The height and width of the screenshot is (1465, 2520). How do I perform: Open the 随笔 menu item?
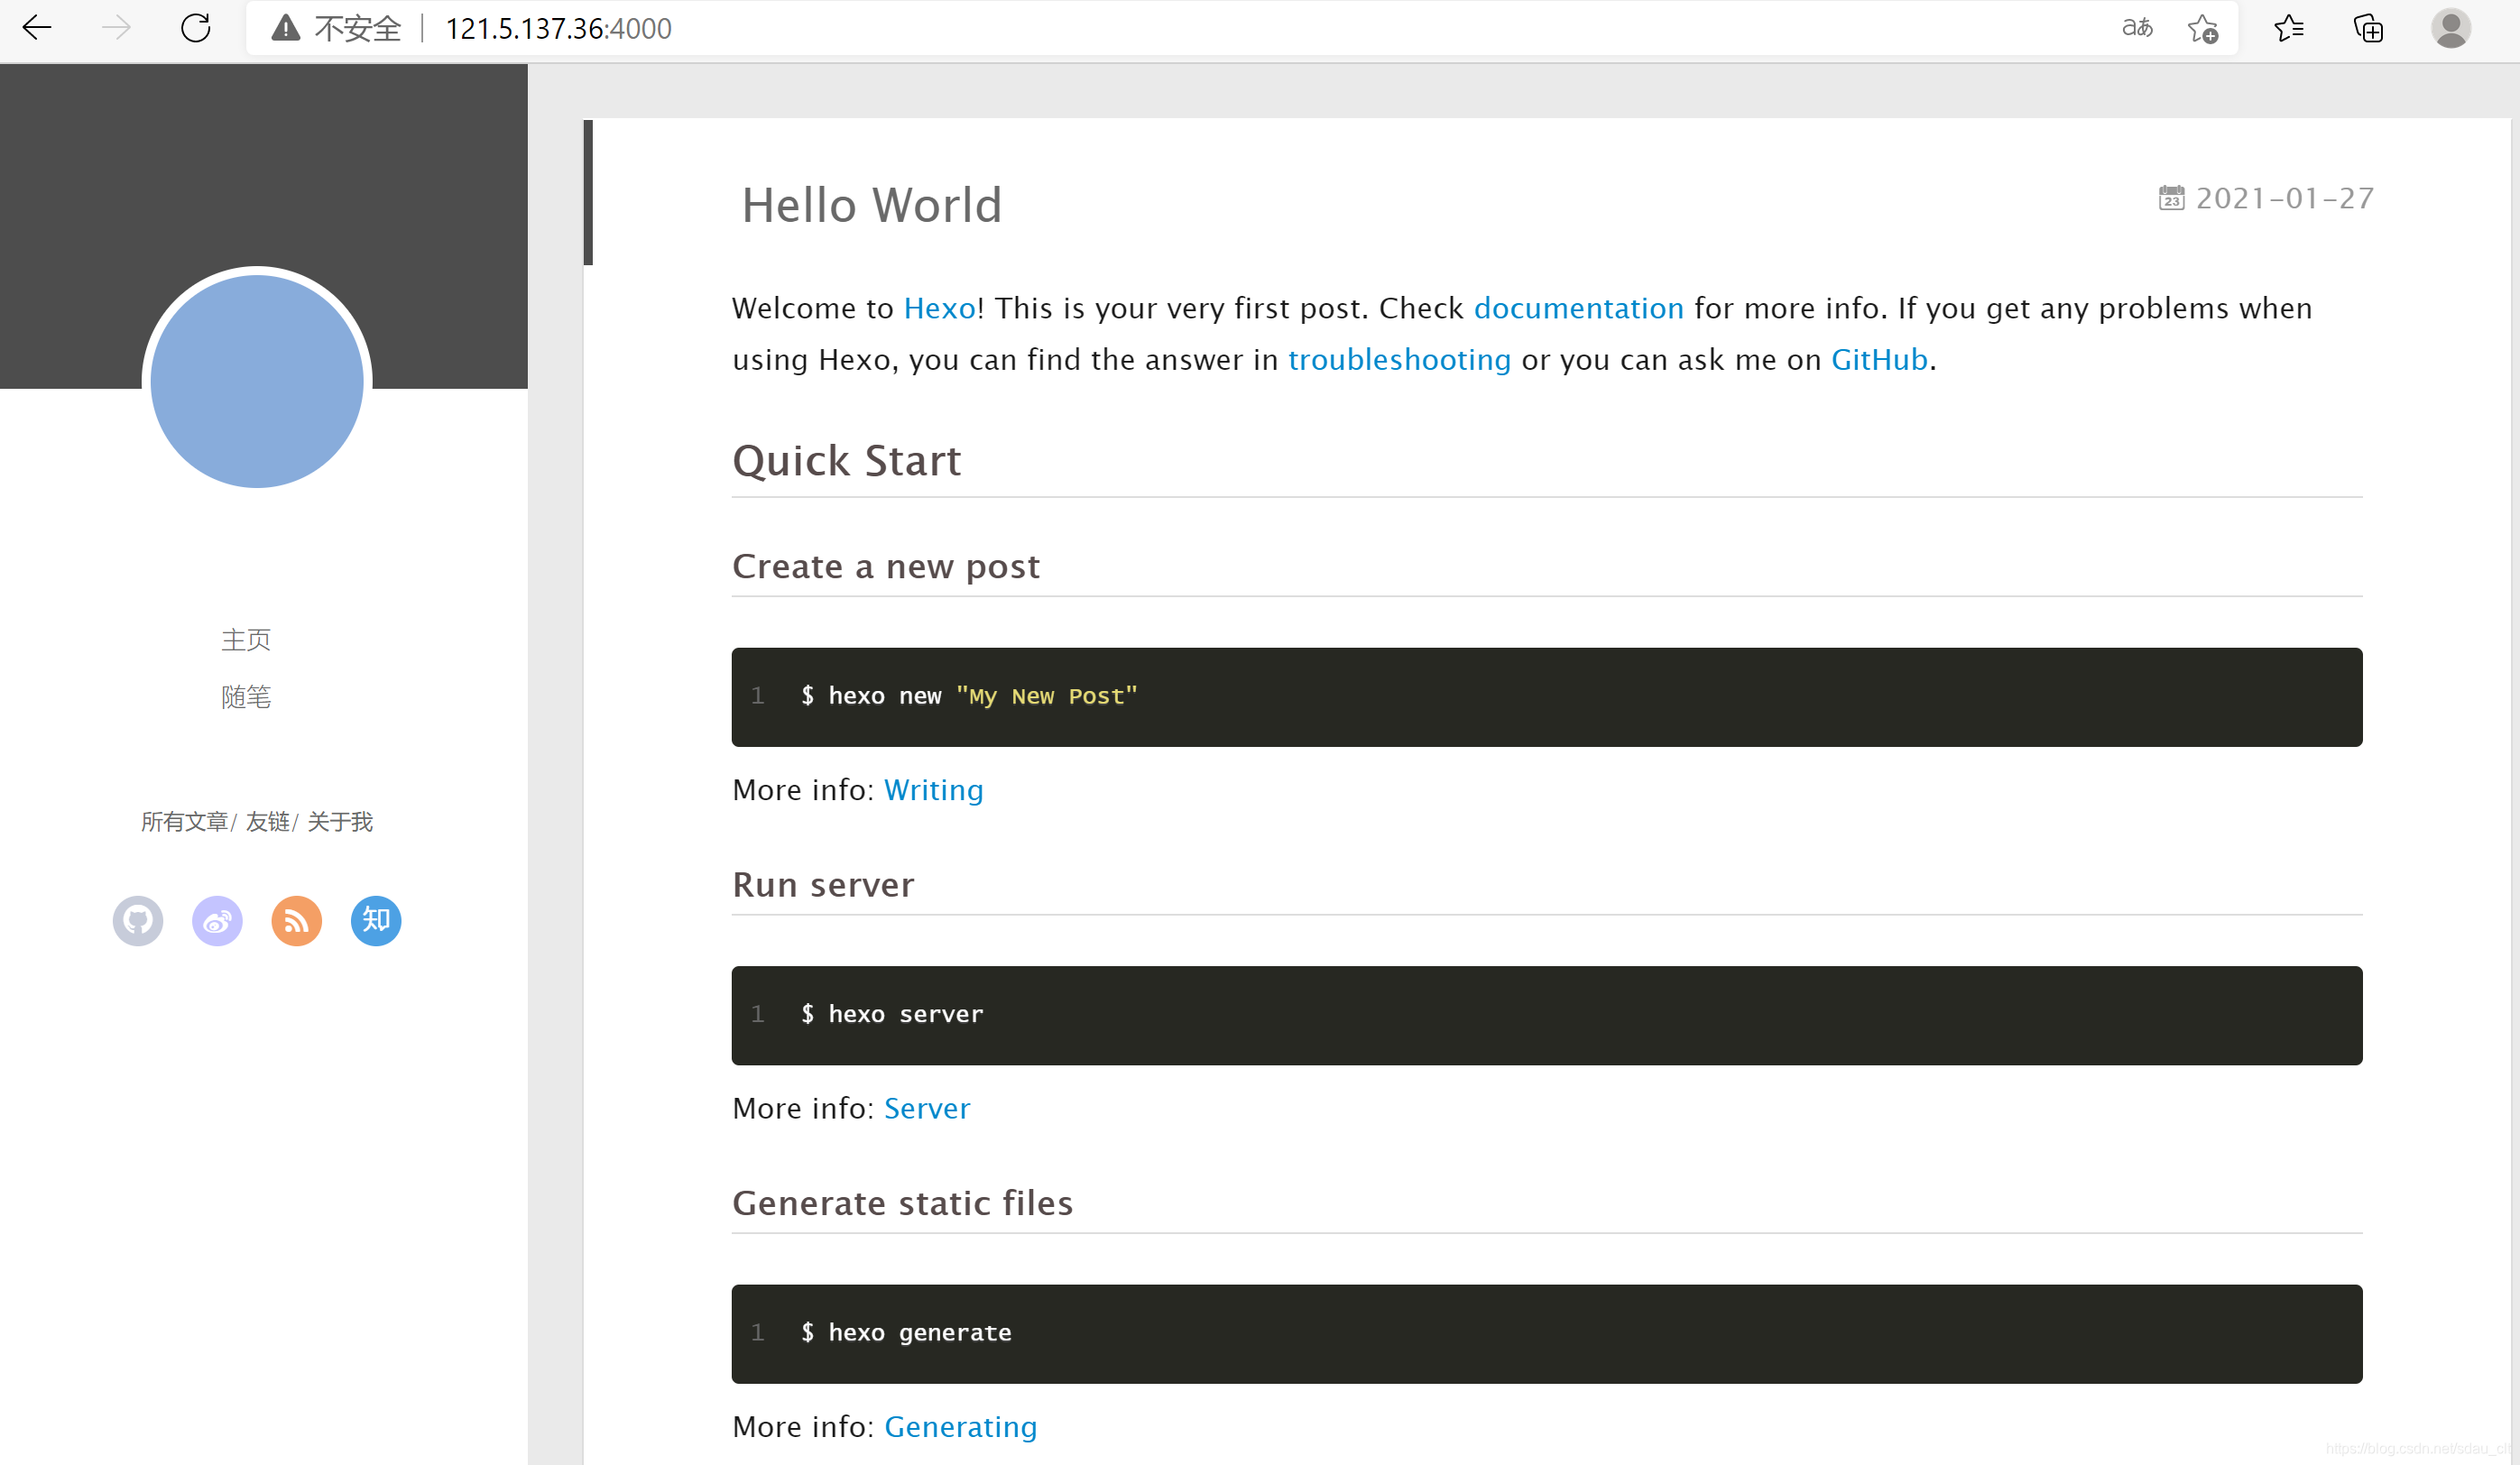click(246, 697)
